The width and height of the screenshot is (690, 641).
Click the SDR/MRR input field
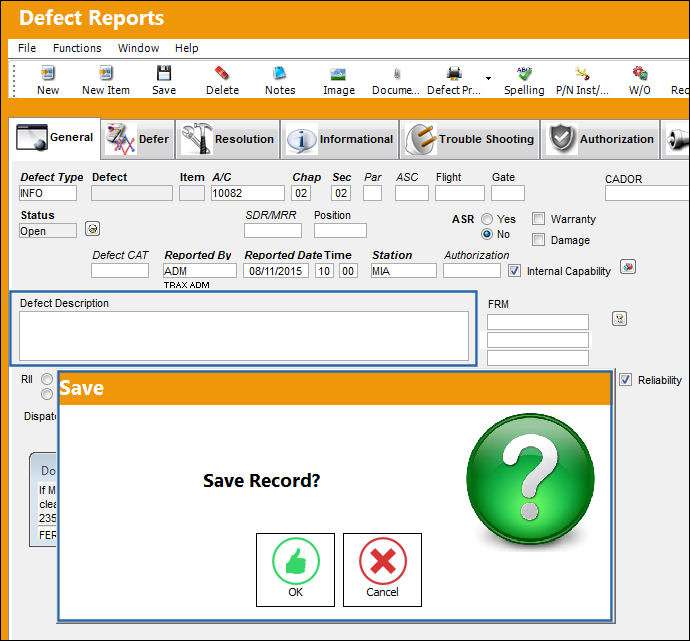coord(273,231)
